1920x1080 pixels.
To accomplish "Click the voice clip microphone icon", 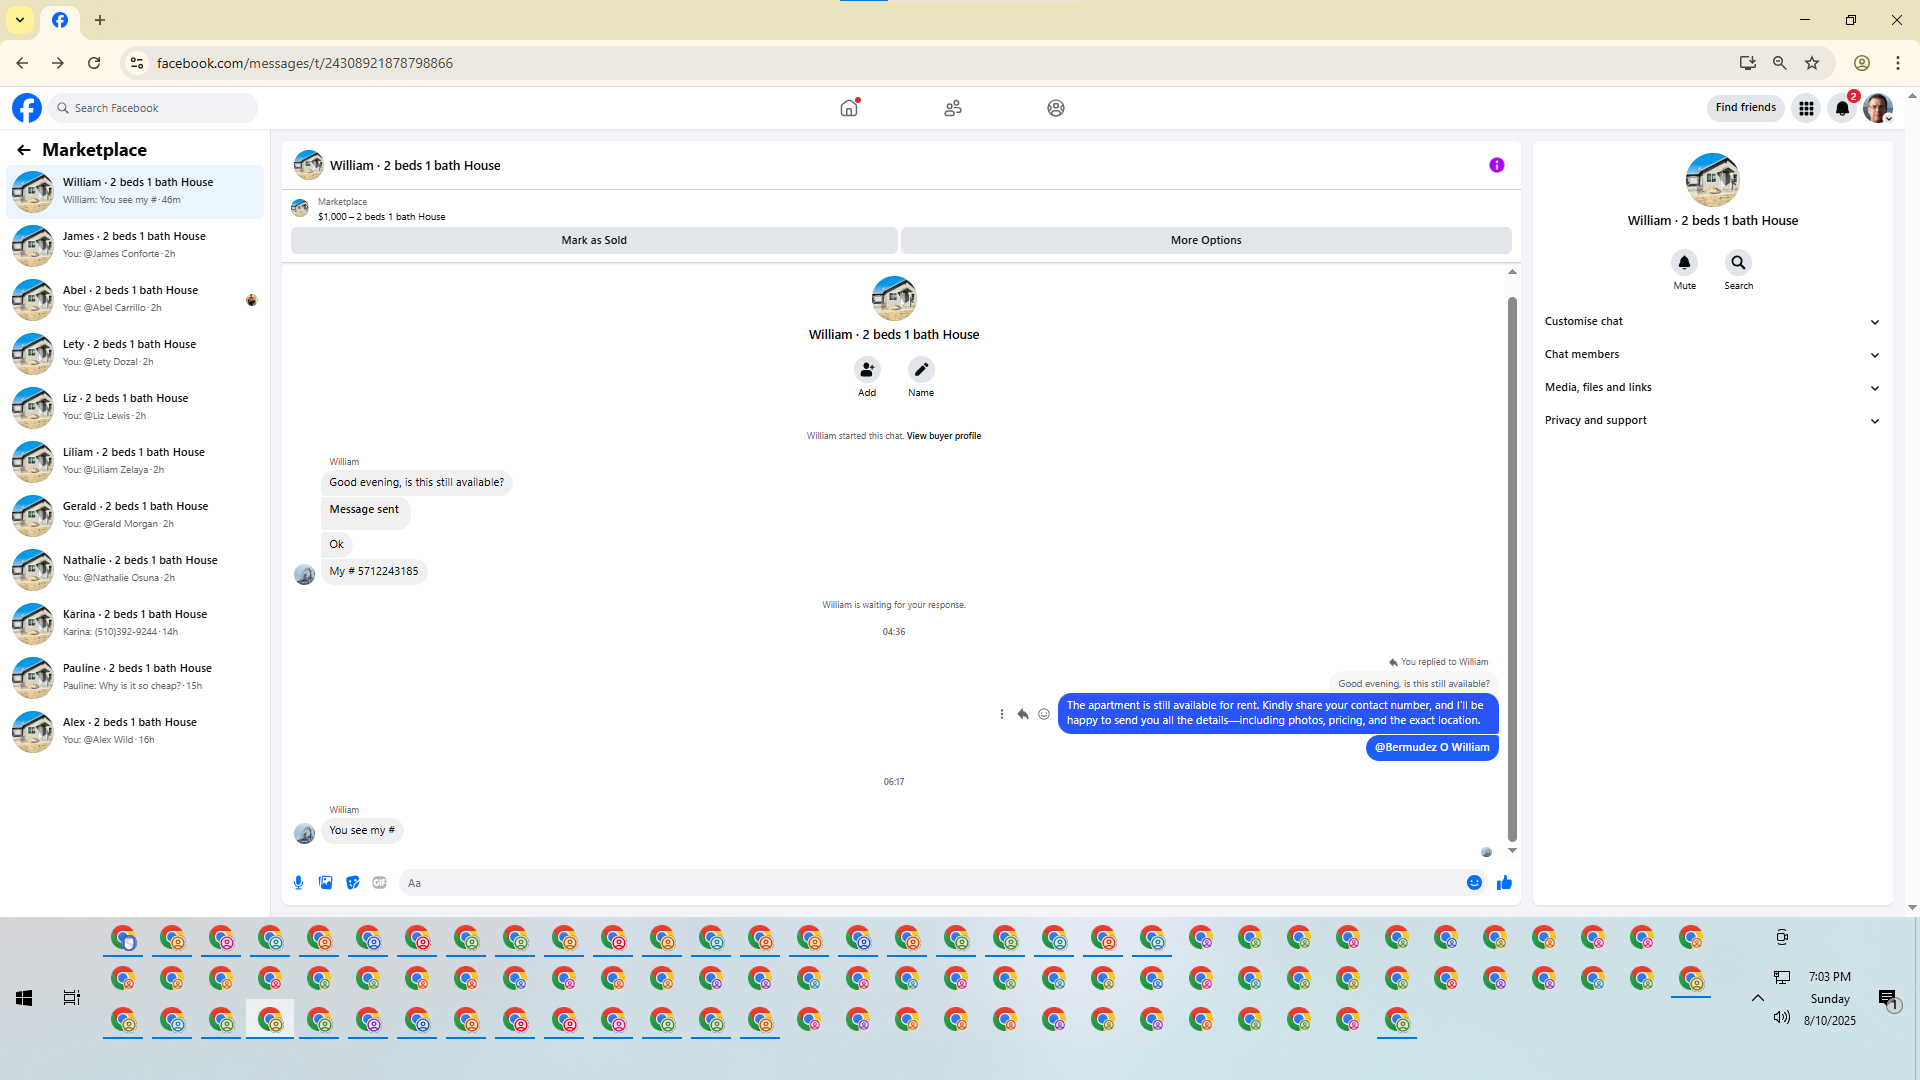I will [x=298, y=882].
